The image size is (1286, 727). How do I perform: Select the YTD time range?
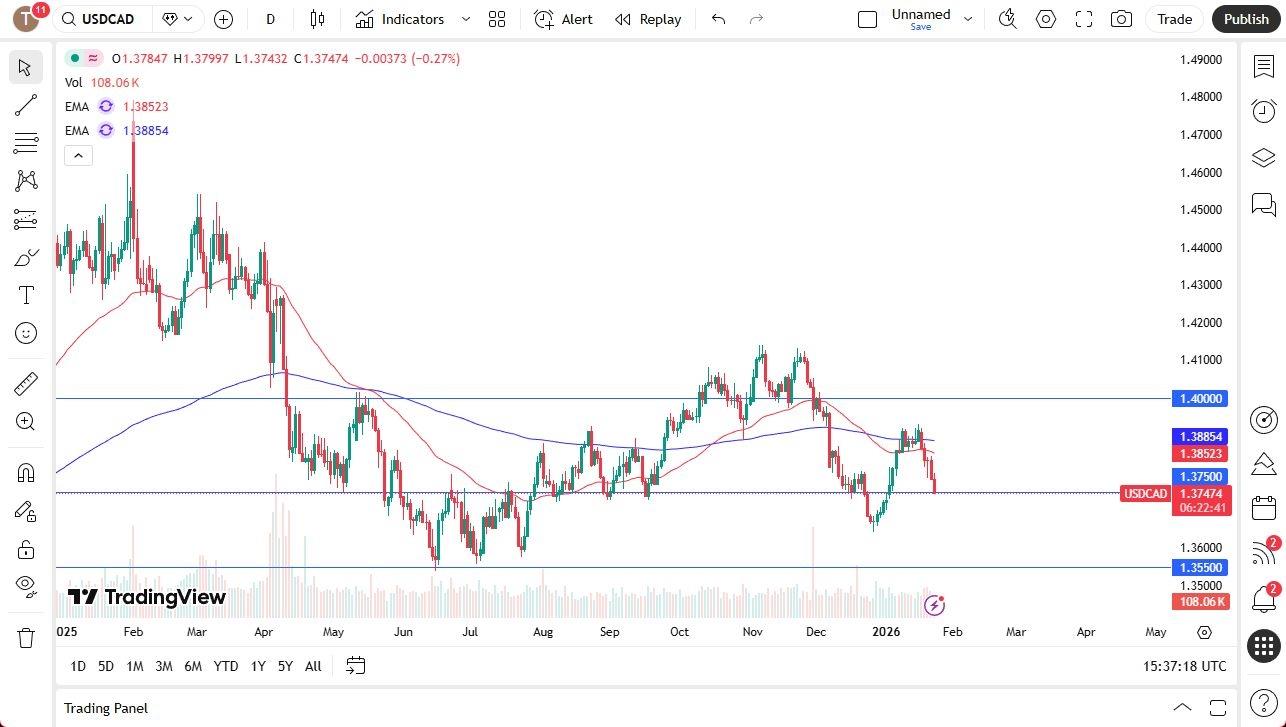(226, 666)
